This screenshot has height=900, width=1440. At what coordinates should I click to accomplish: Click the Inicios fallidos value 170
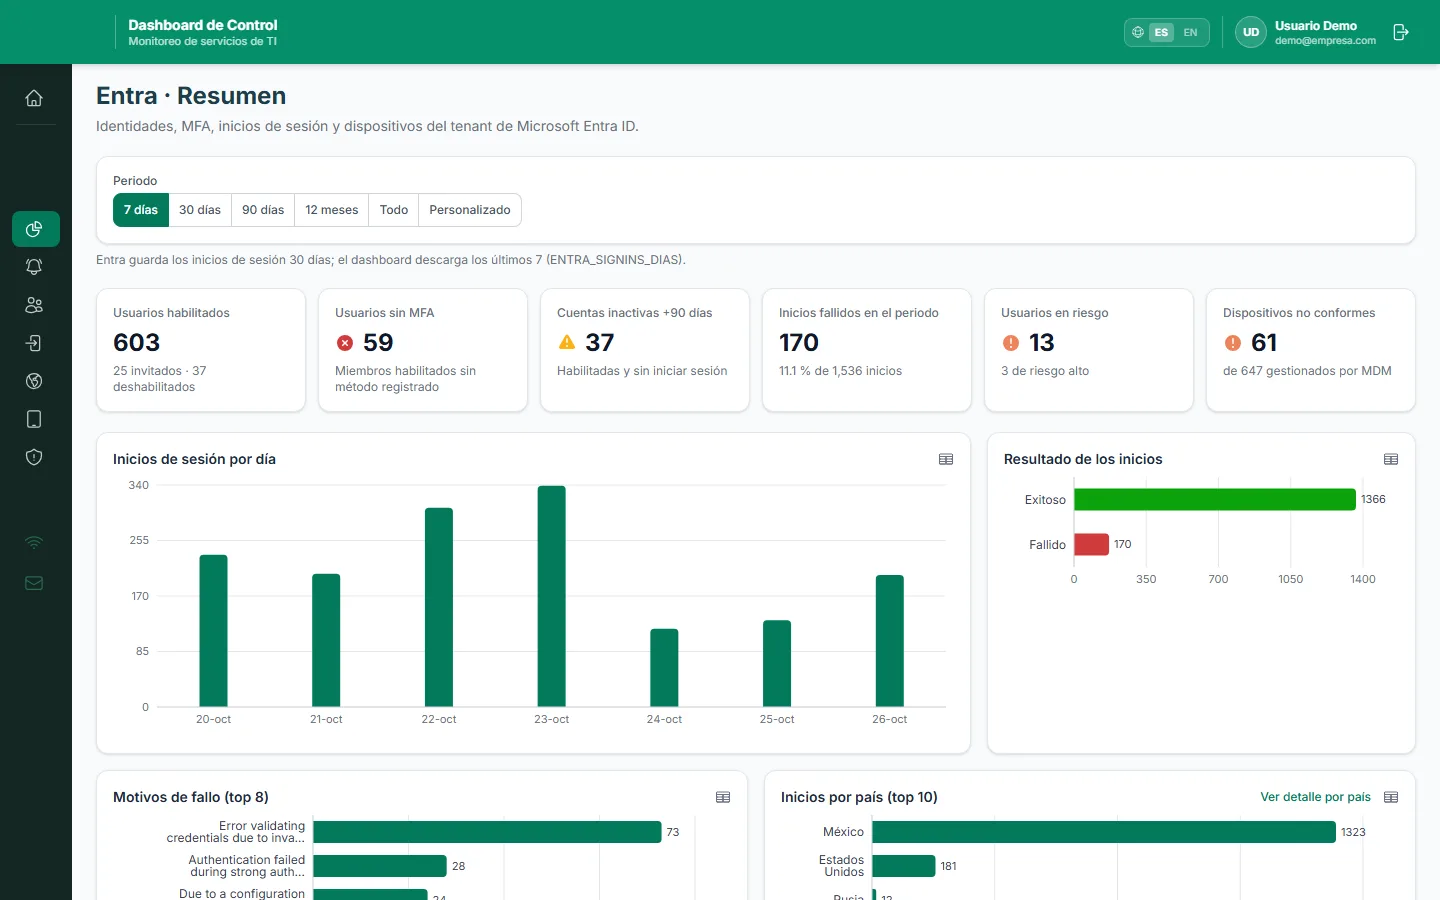click(799, 343)
